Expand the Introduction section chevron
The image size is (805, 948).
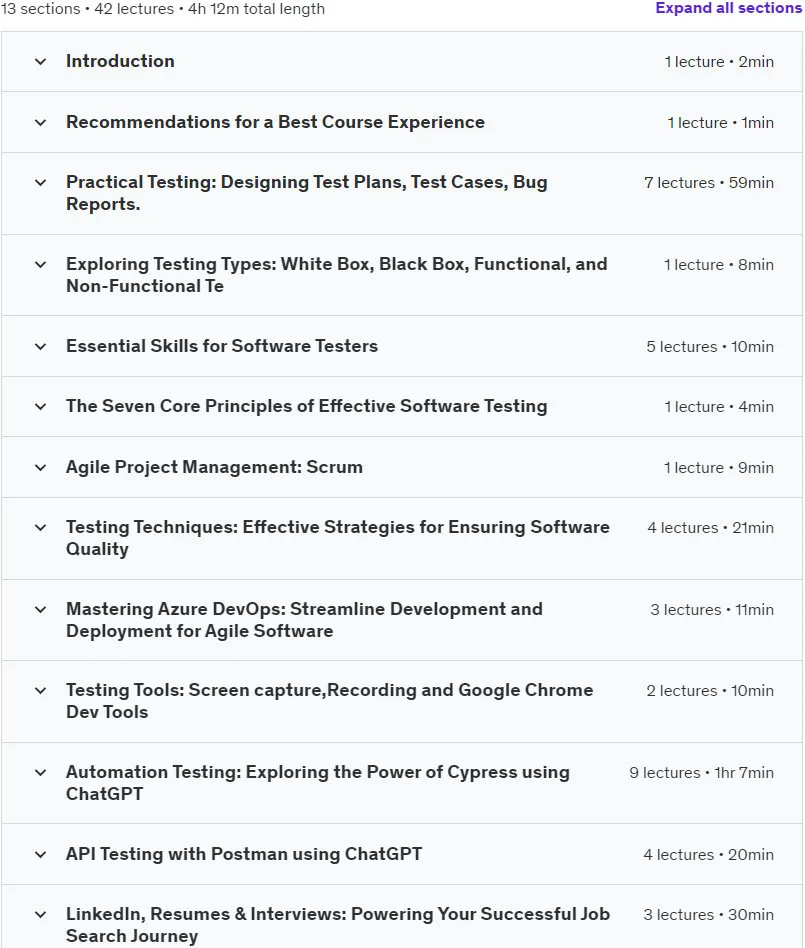coord(41,62)
